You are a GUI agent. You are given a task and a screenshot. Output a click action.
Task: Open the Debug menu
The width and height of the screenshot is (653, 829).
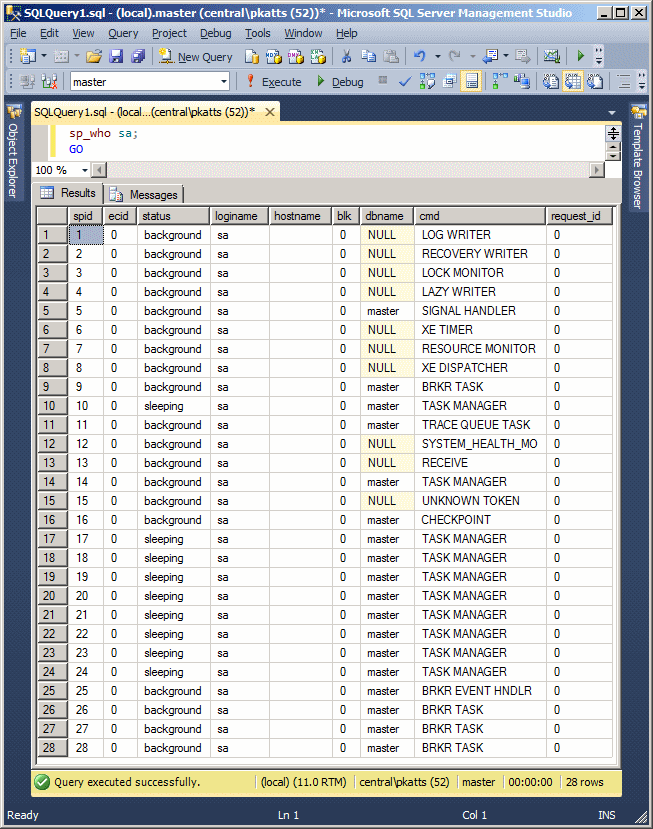pos(215,33)
